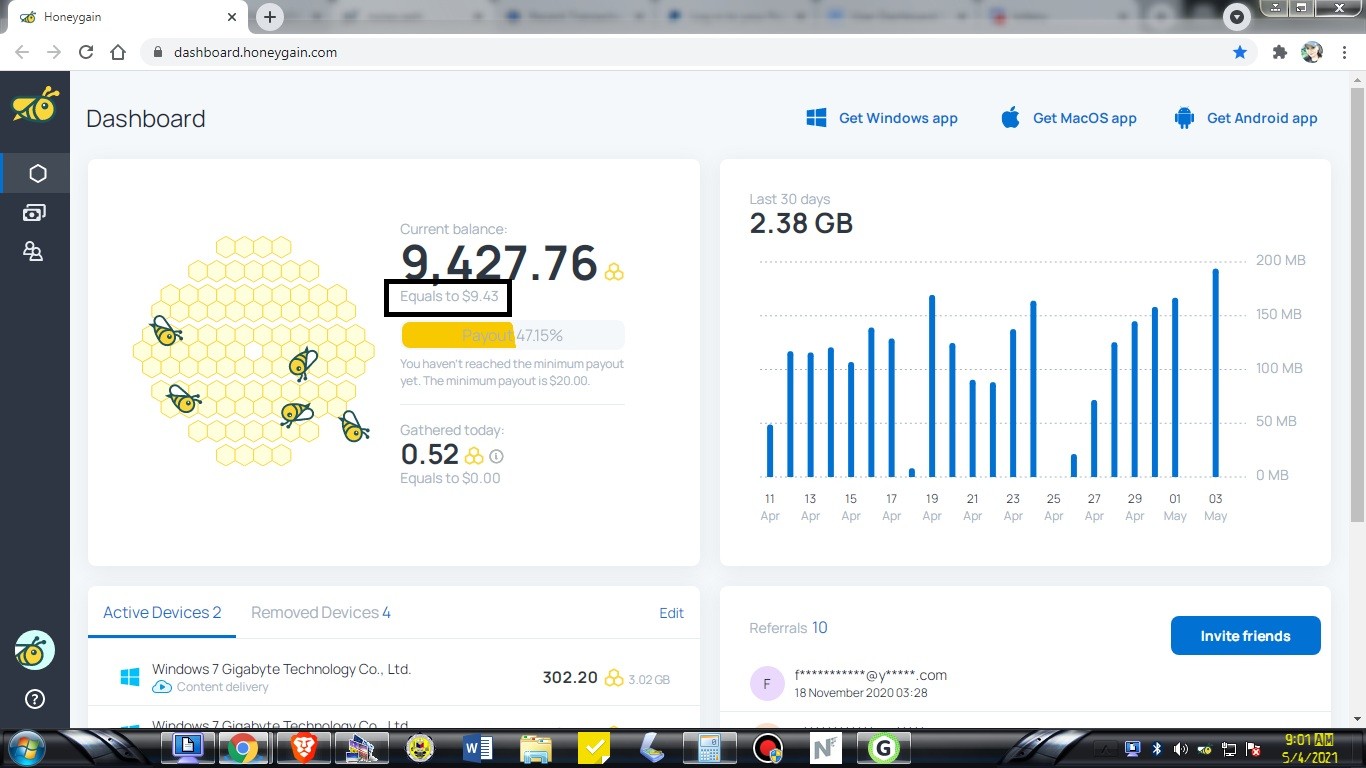Go to the browser home page

point(118,52)
